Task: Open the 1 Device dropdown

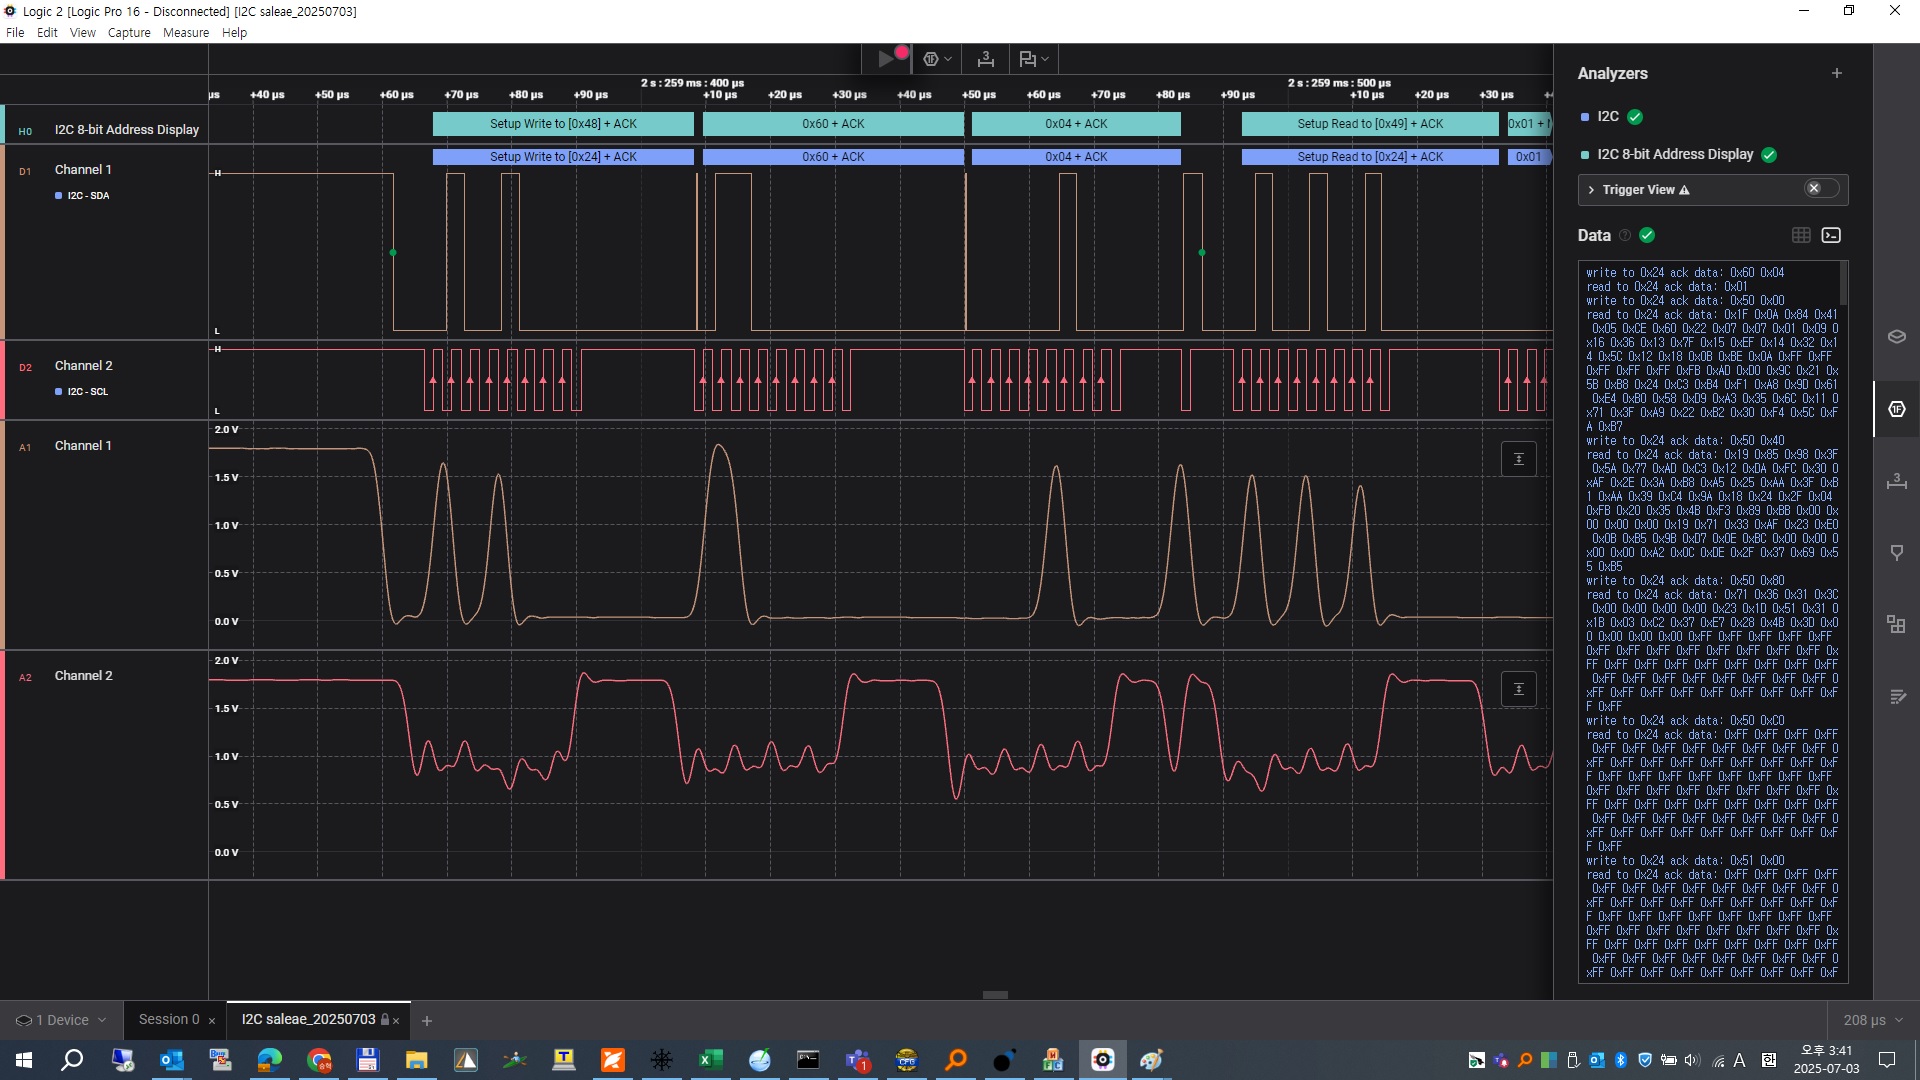Action: pyautogui.click(x=61, y=1020)
